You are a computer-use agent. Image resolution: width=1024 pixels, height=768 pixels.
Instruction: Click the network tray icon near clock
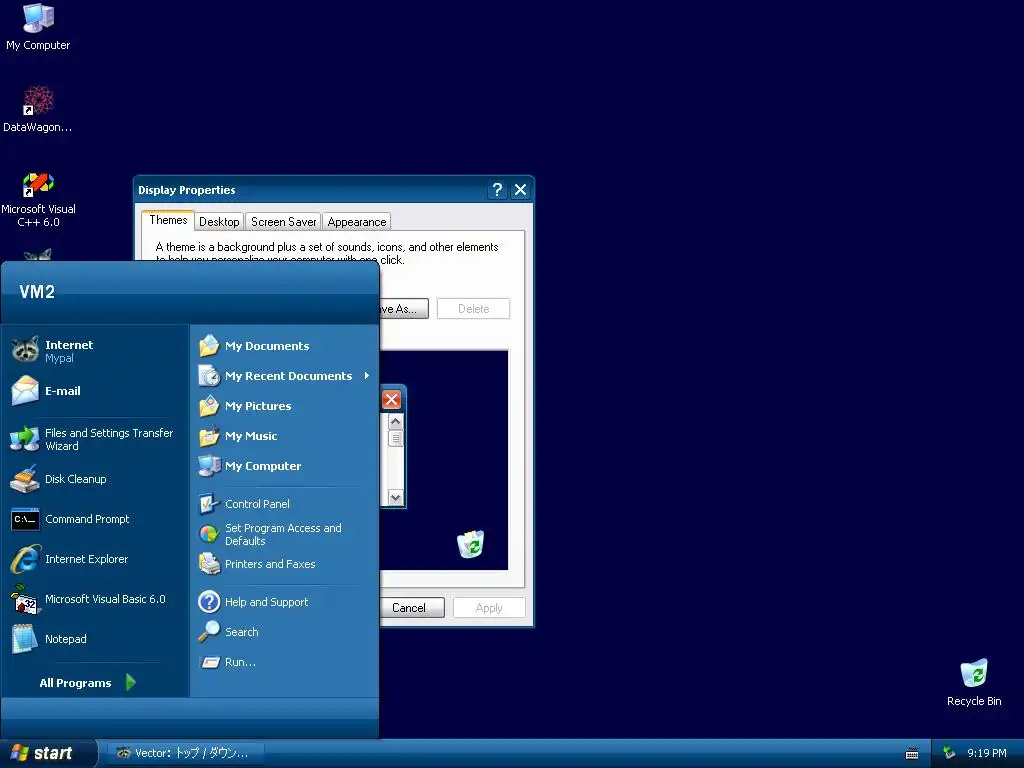click(949, 753)
